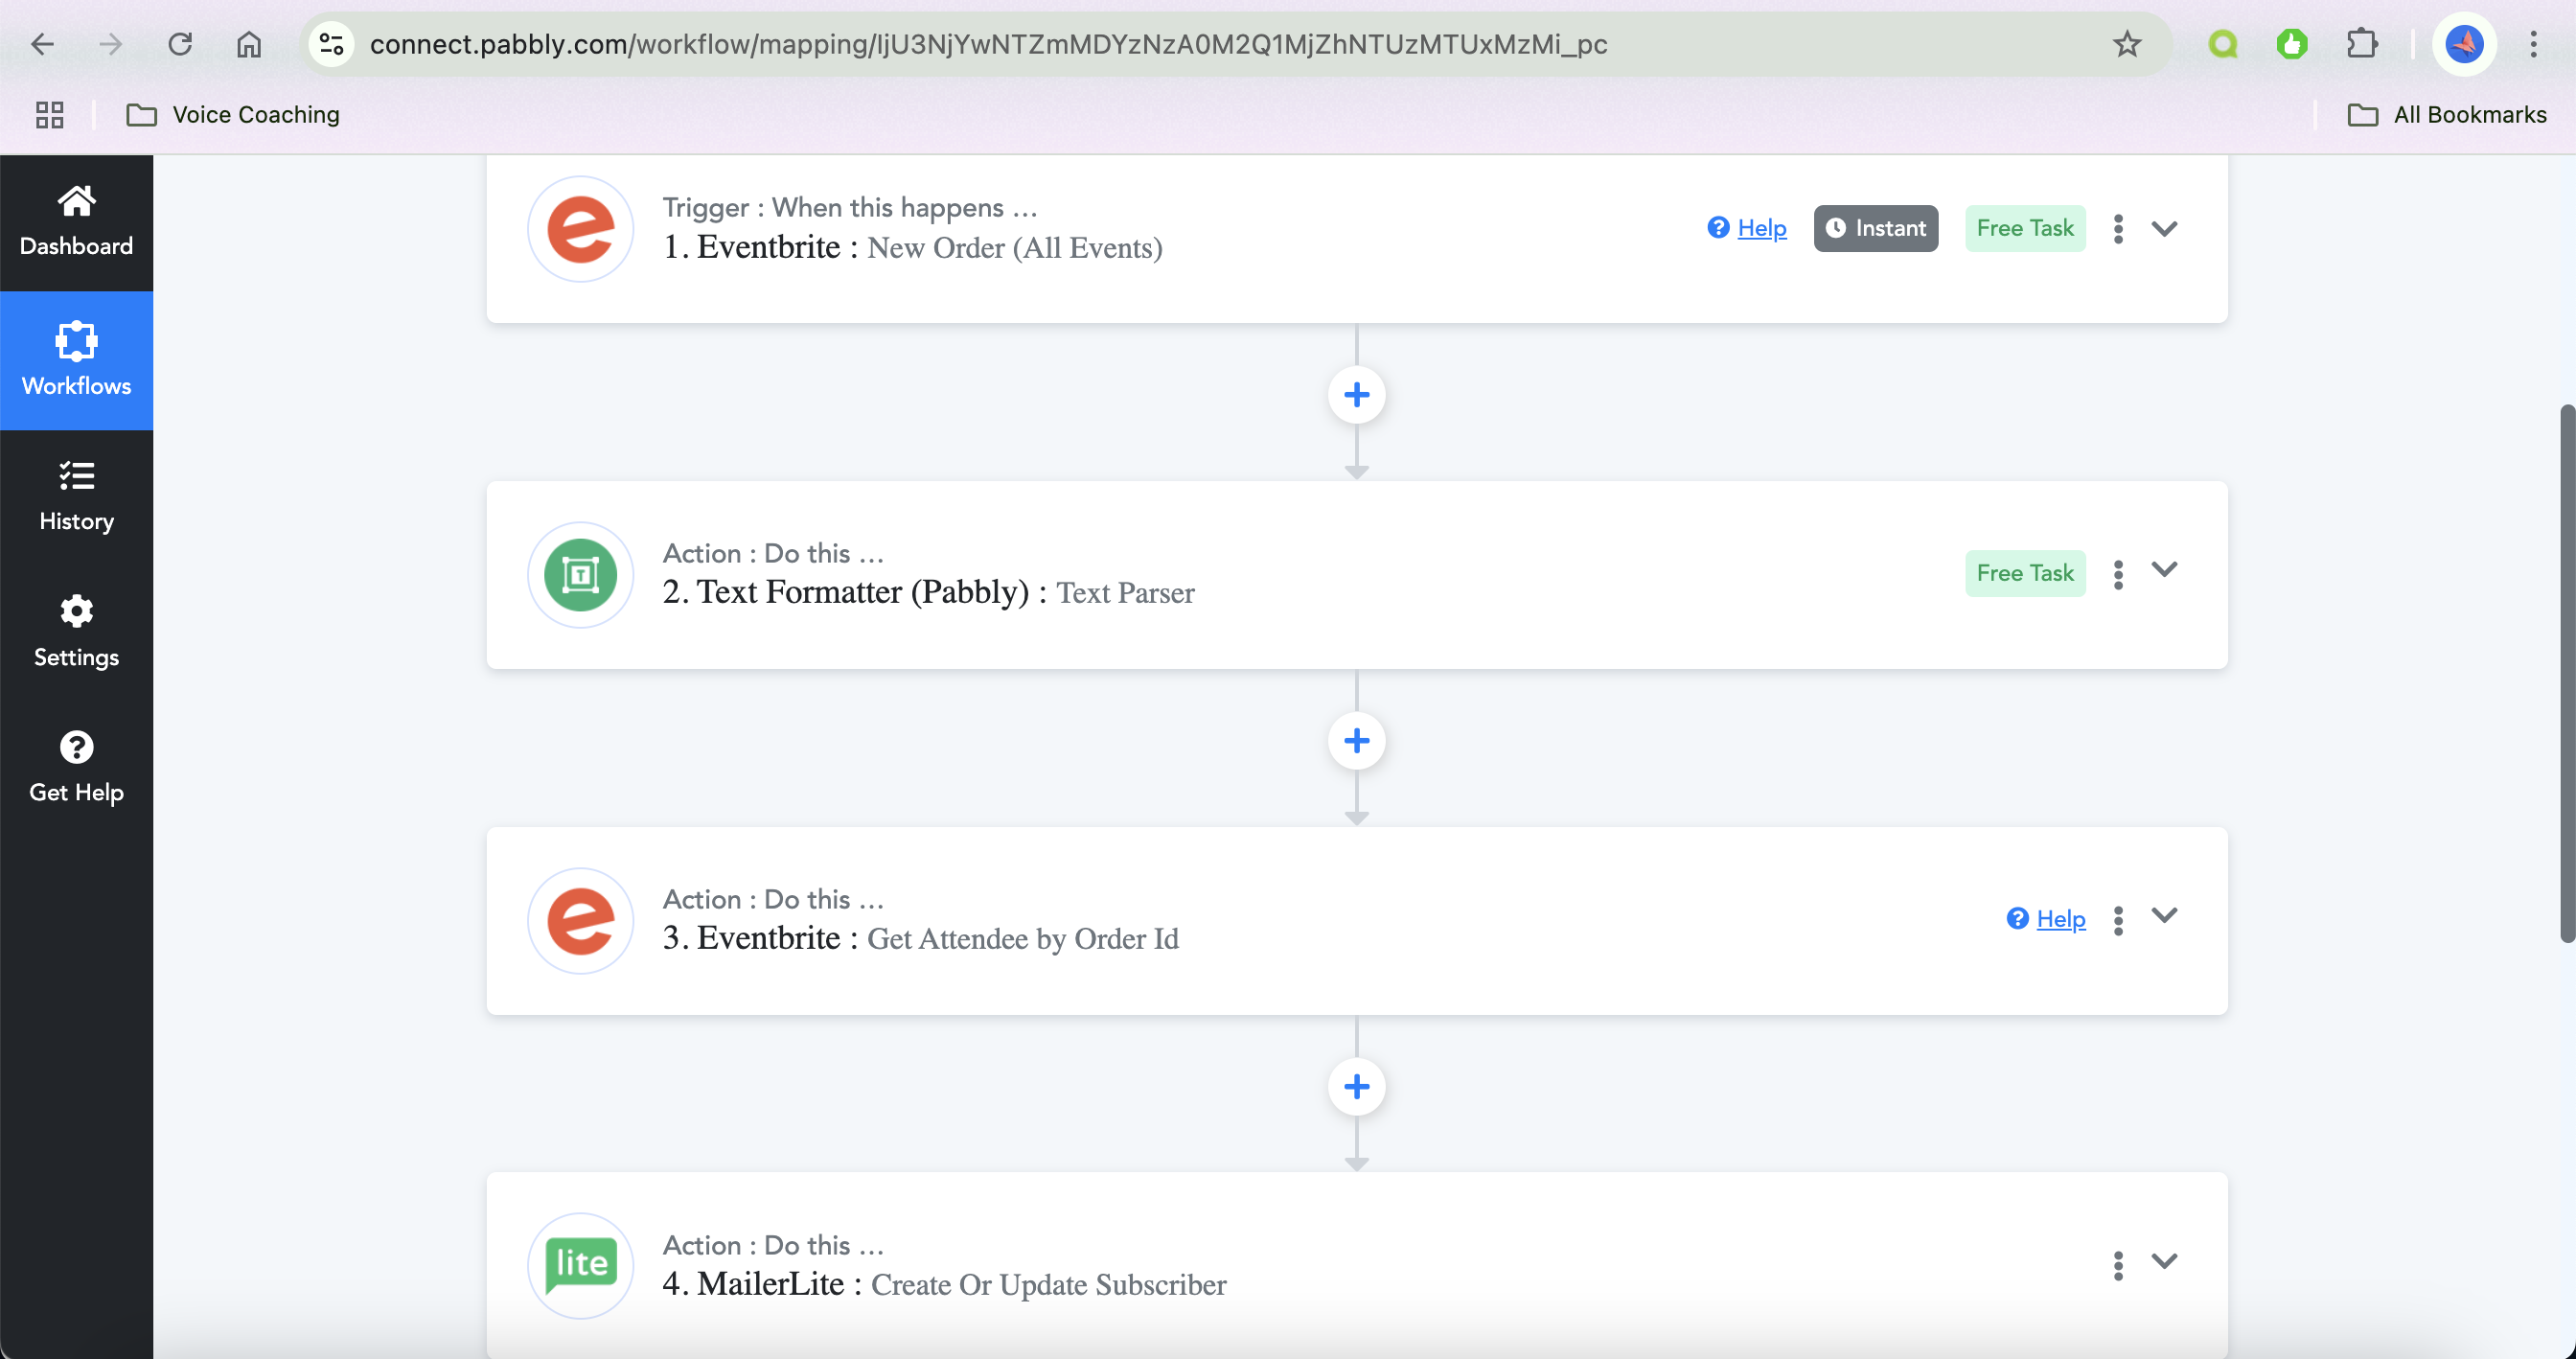Click the 'Trigger : When this happens …' label
Screen dimensions: 2576x1359
pyautogui.click(x=850, y=207)
